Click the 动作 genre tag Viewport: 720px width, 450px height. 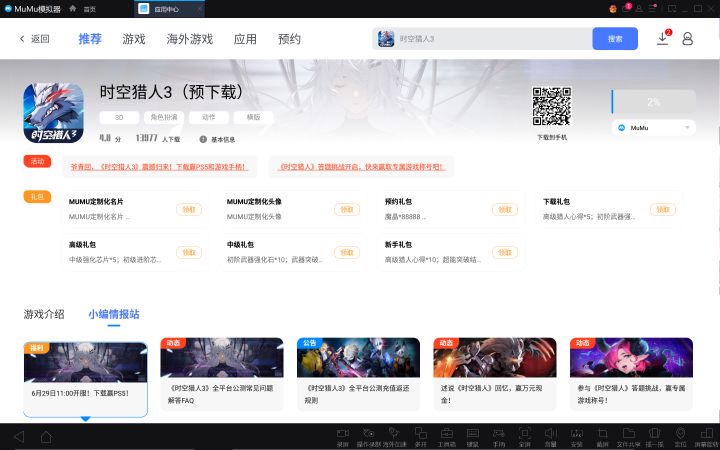[x=208, y=118]
